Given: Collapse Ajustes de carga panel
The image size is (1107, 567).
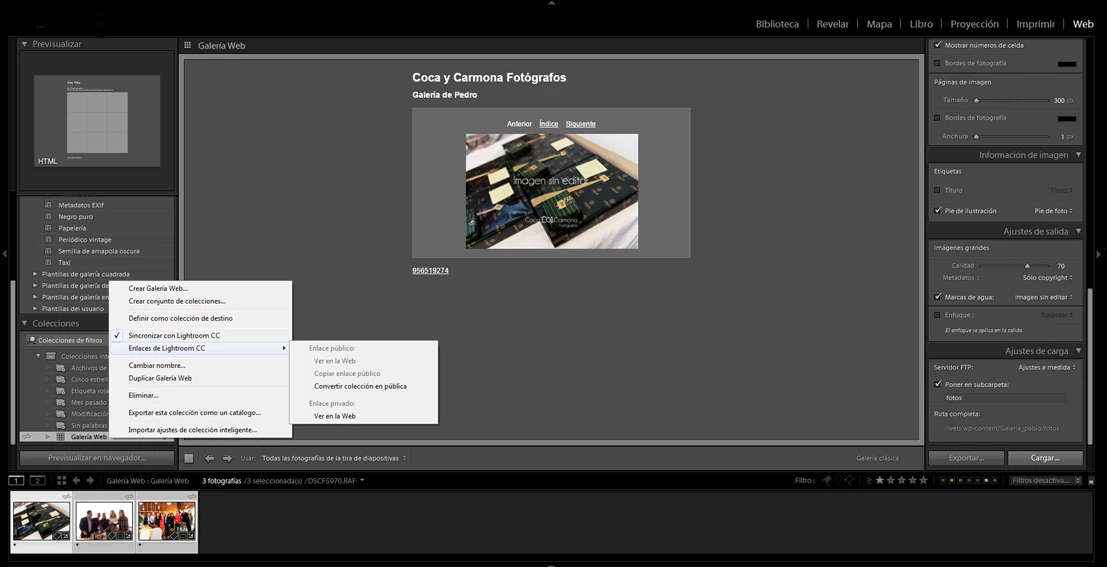Looking at the screenshot, I should [1079, 351].
